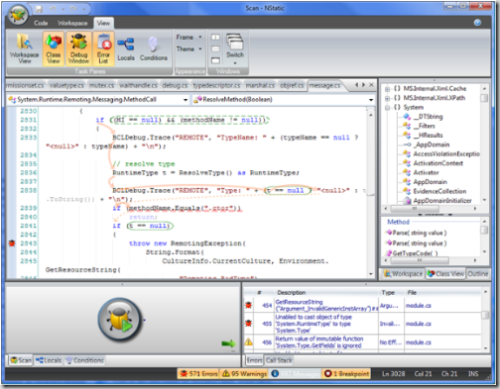Click the NStatic beetle application orb

pos(17,15)
